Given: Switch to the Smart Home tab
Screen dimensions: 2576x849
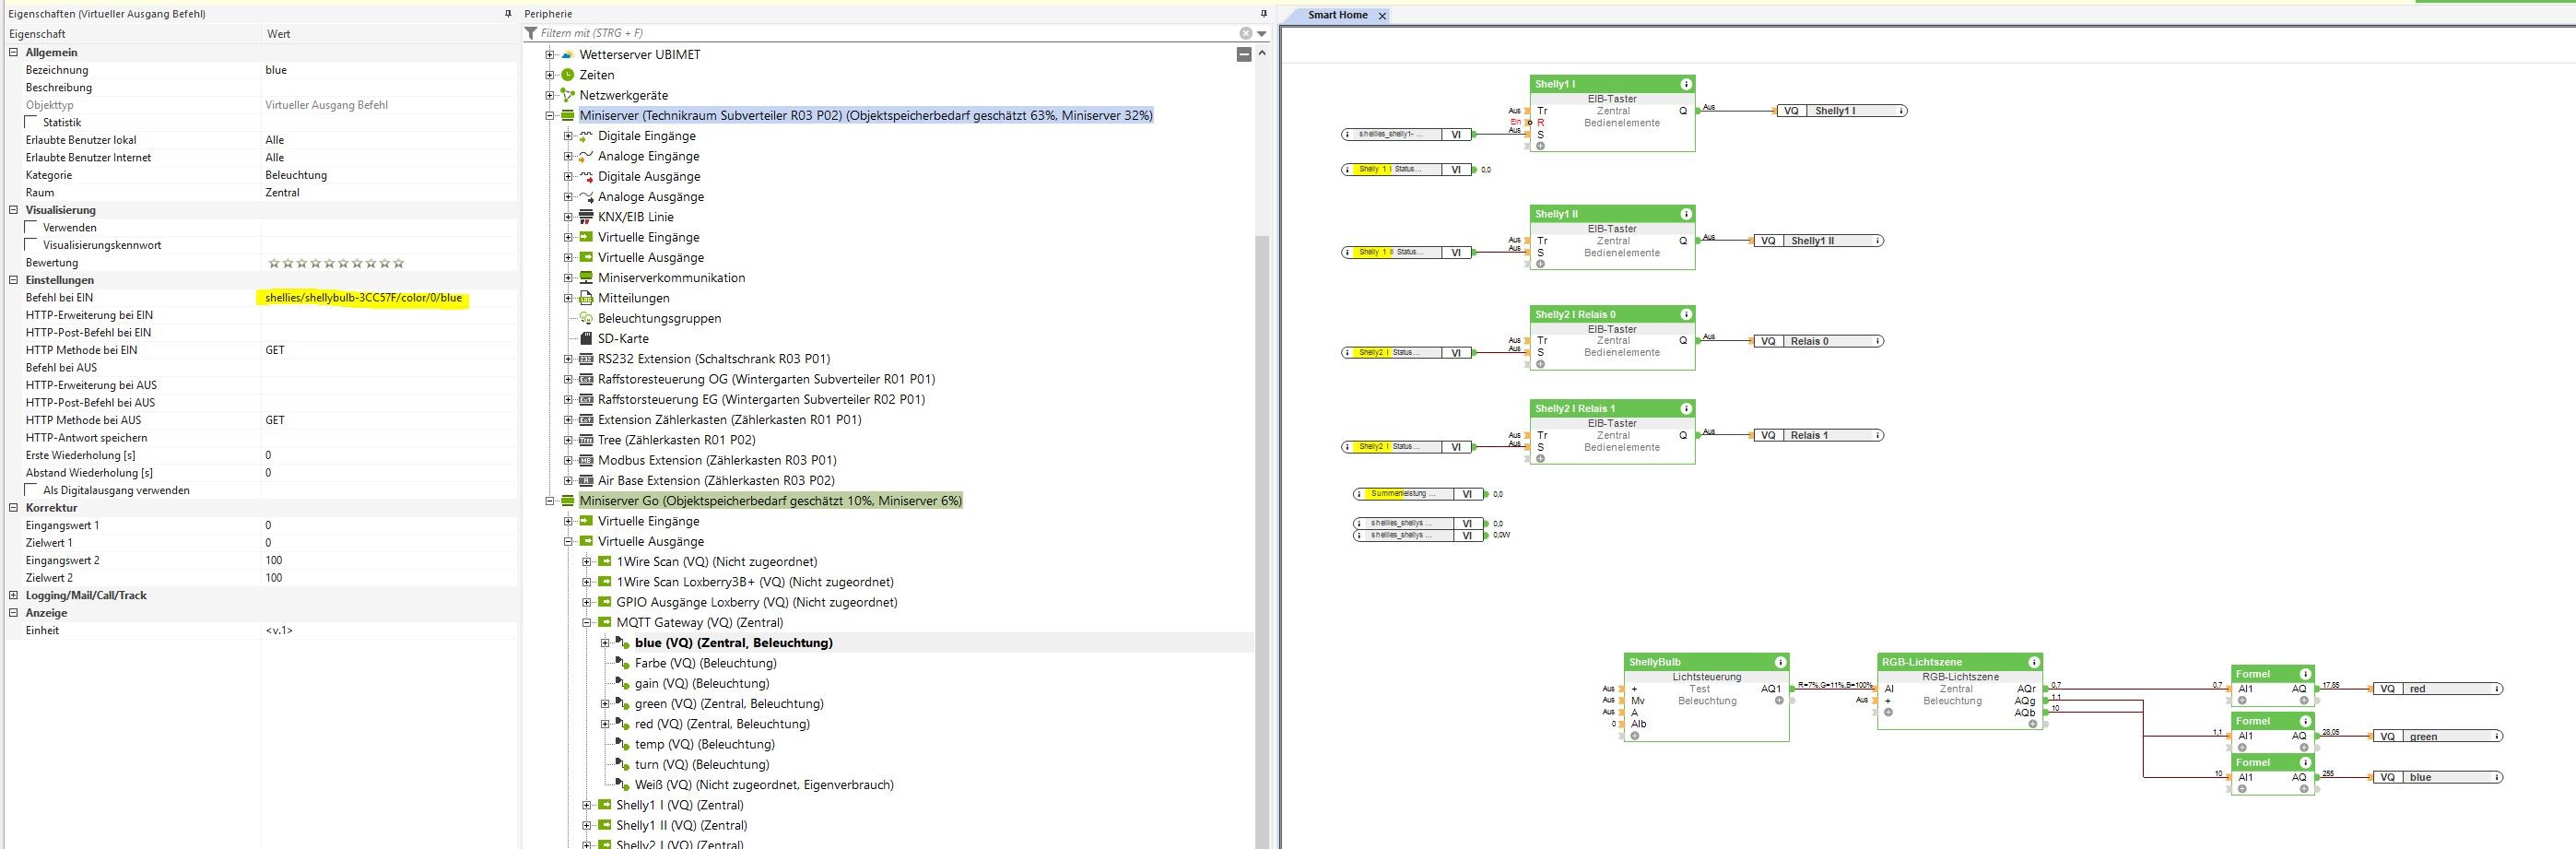Looking at the screenshot, I should 1337,15.
